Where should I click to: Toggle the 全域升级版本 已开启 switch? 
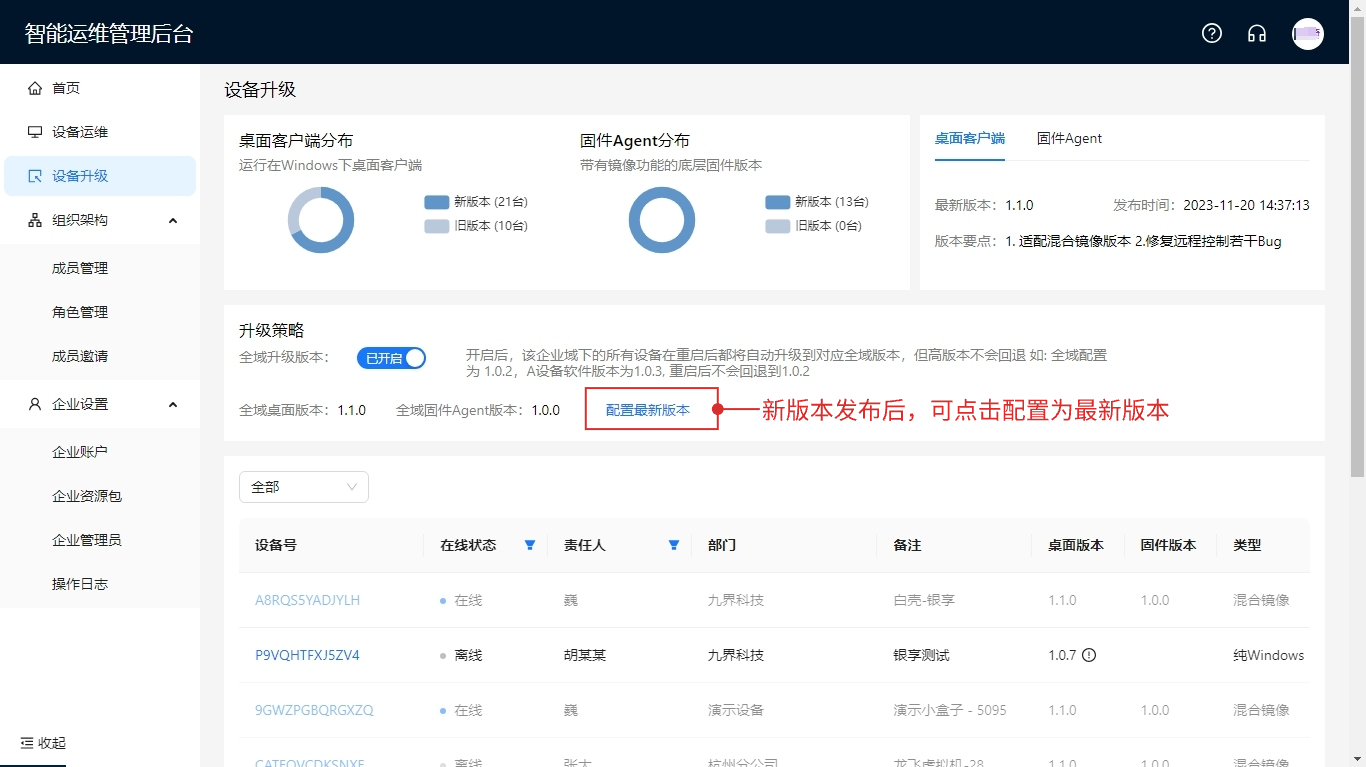pyautogui.click(x=391, y=358)
